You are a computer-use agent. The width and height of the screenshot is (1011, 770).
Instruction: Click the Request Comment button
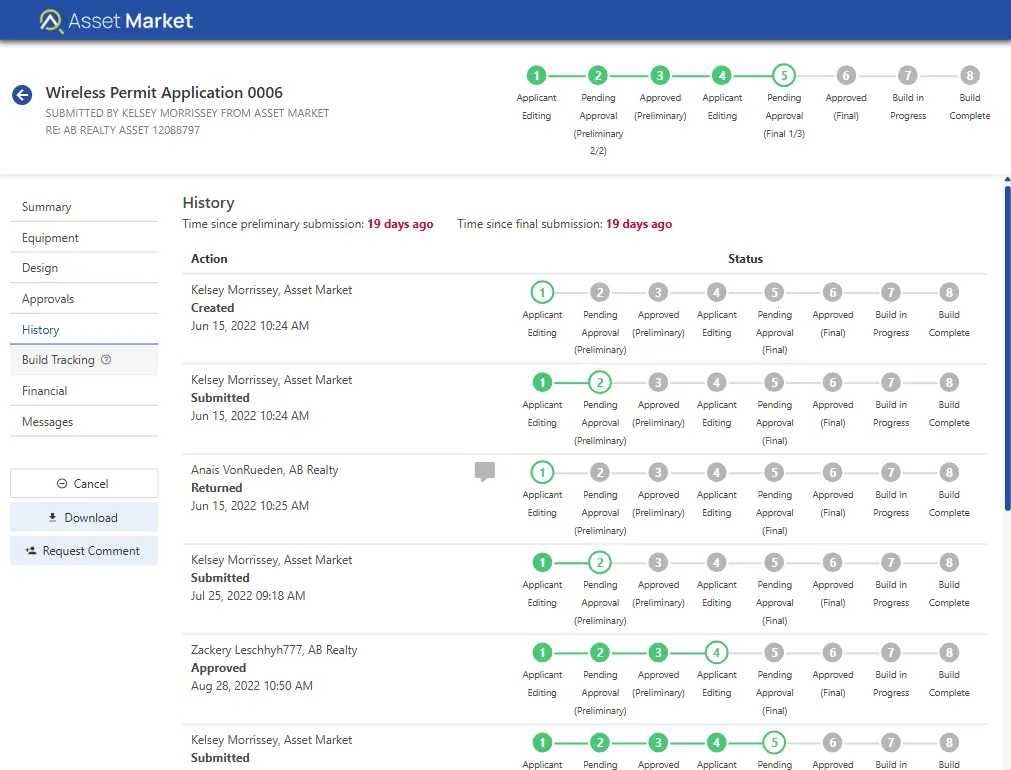click(84, 551)
